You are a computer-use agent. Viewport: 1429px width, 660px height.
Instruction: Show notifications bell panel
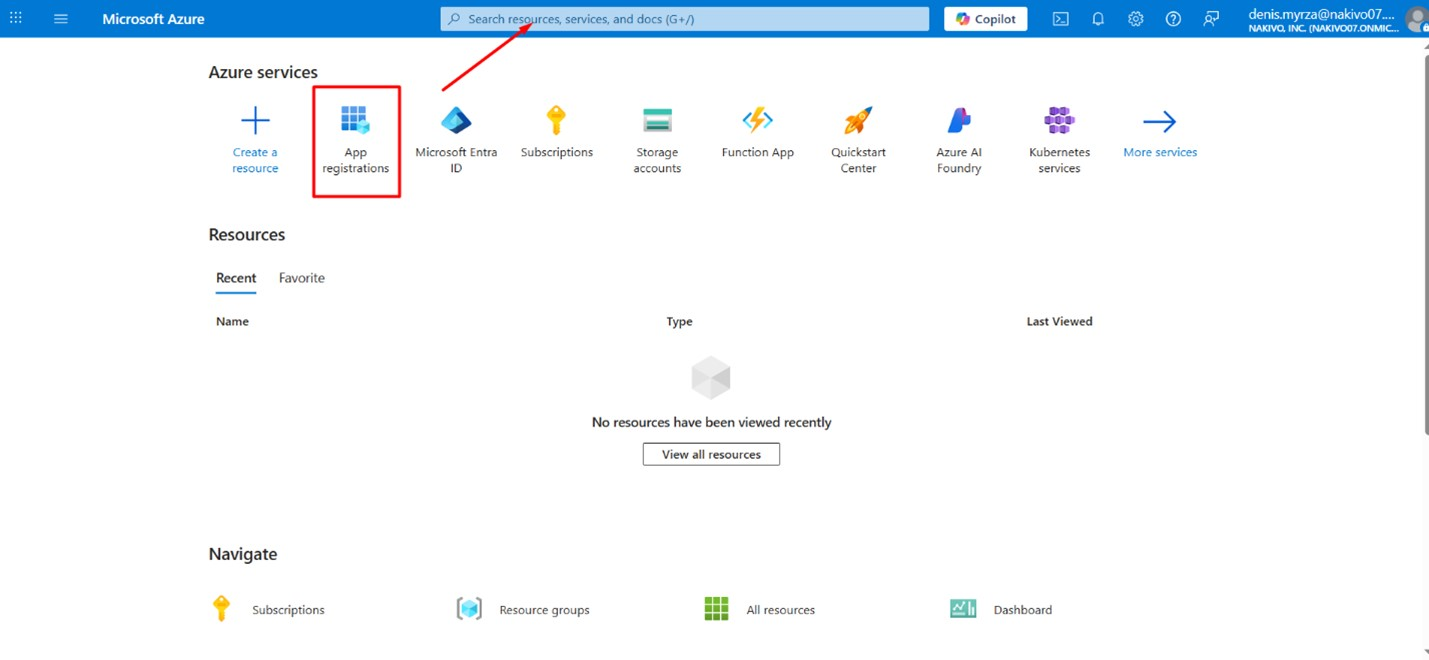(x=1098, y=19)
